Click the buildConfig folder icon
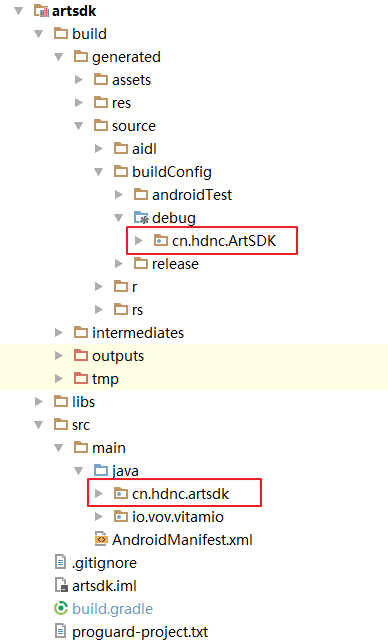The width and height of the screenshot is (388, 642). (x=121, y=171)
